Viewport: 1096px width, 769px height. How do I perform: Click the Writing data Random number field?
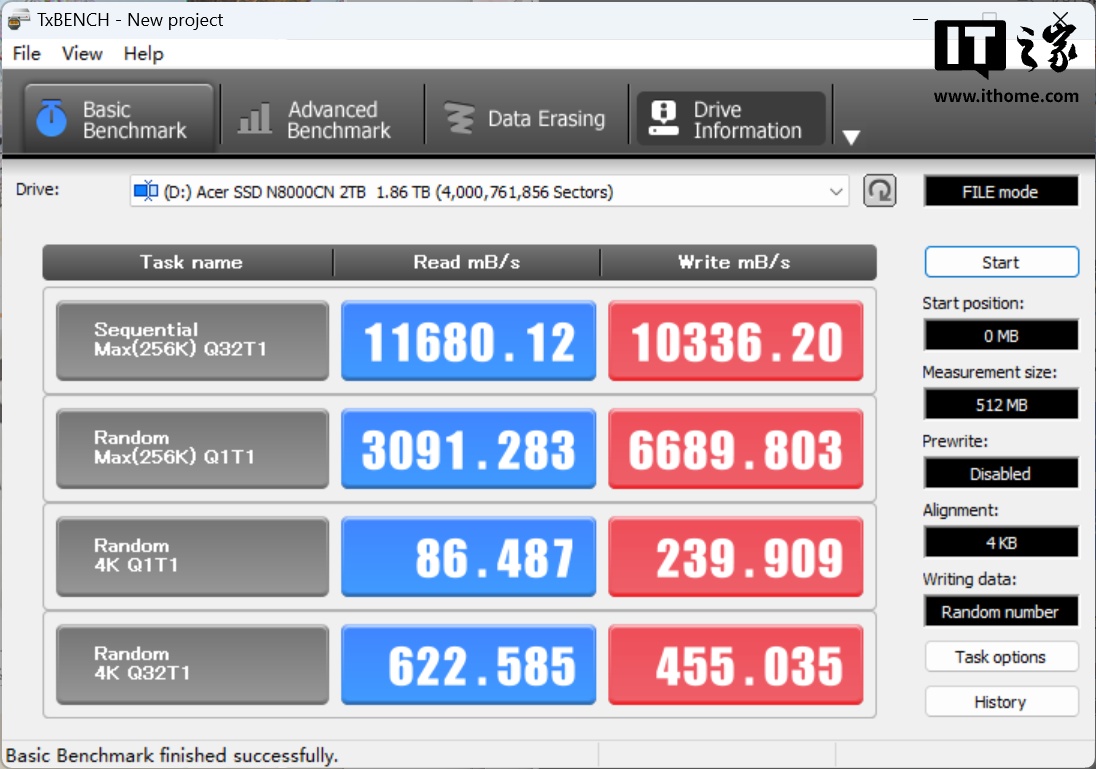click(x=1000, y=612)
